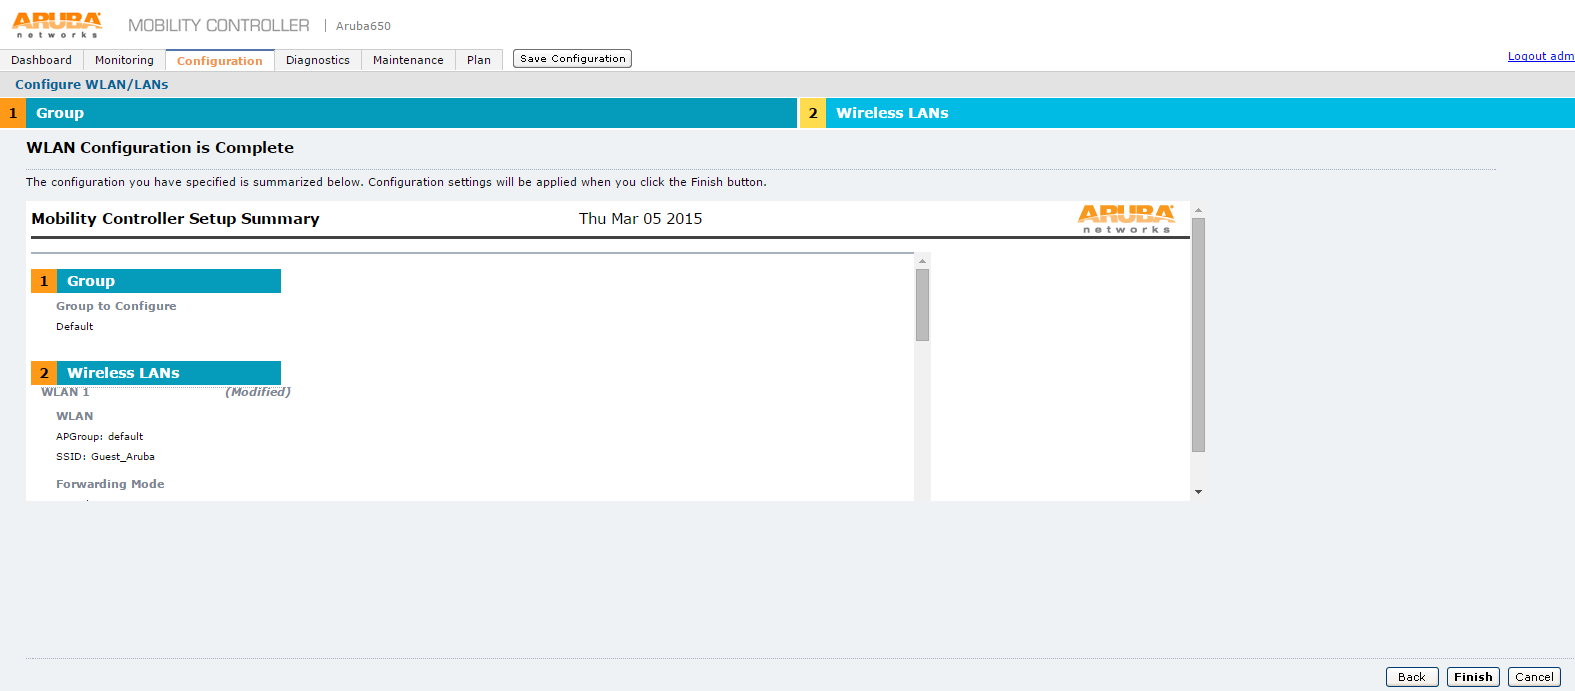The height and width of the screenshot is (691, 1575).
Task: Click the "(Modified)" status text
Action: (x=258, y=392)
